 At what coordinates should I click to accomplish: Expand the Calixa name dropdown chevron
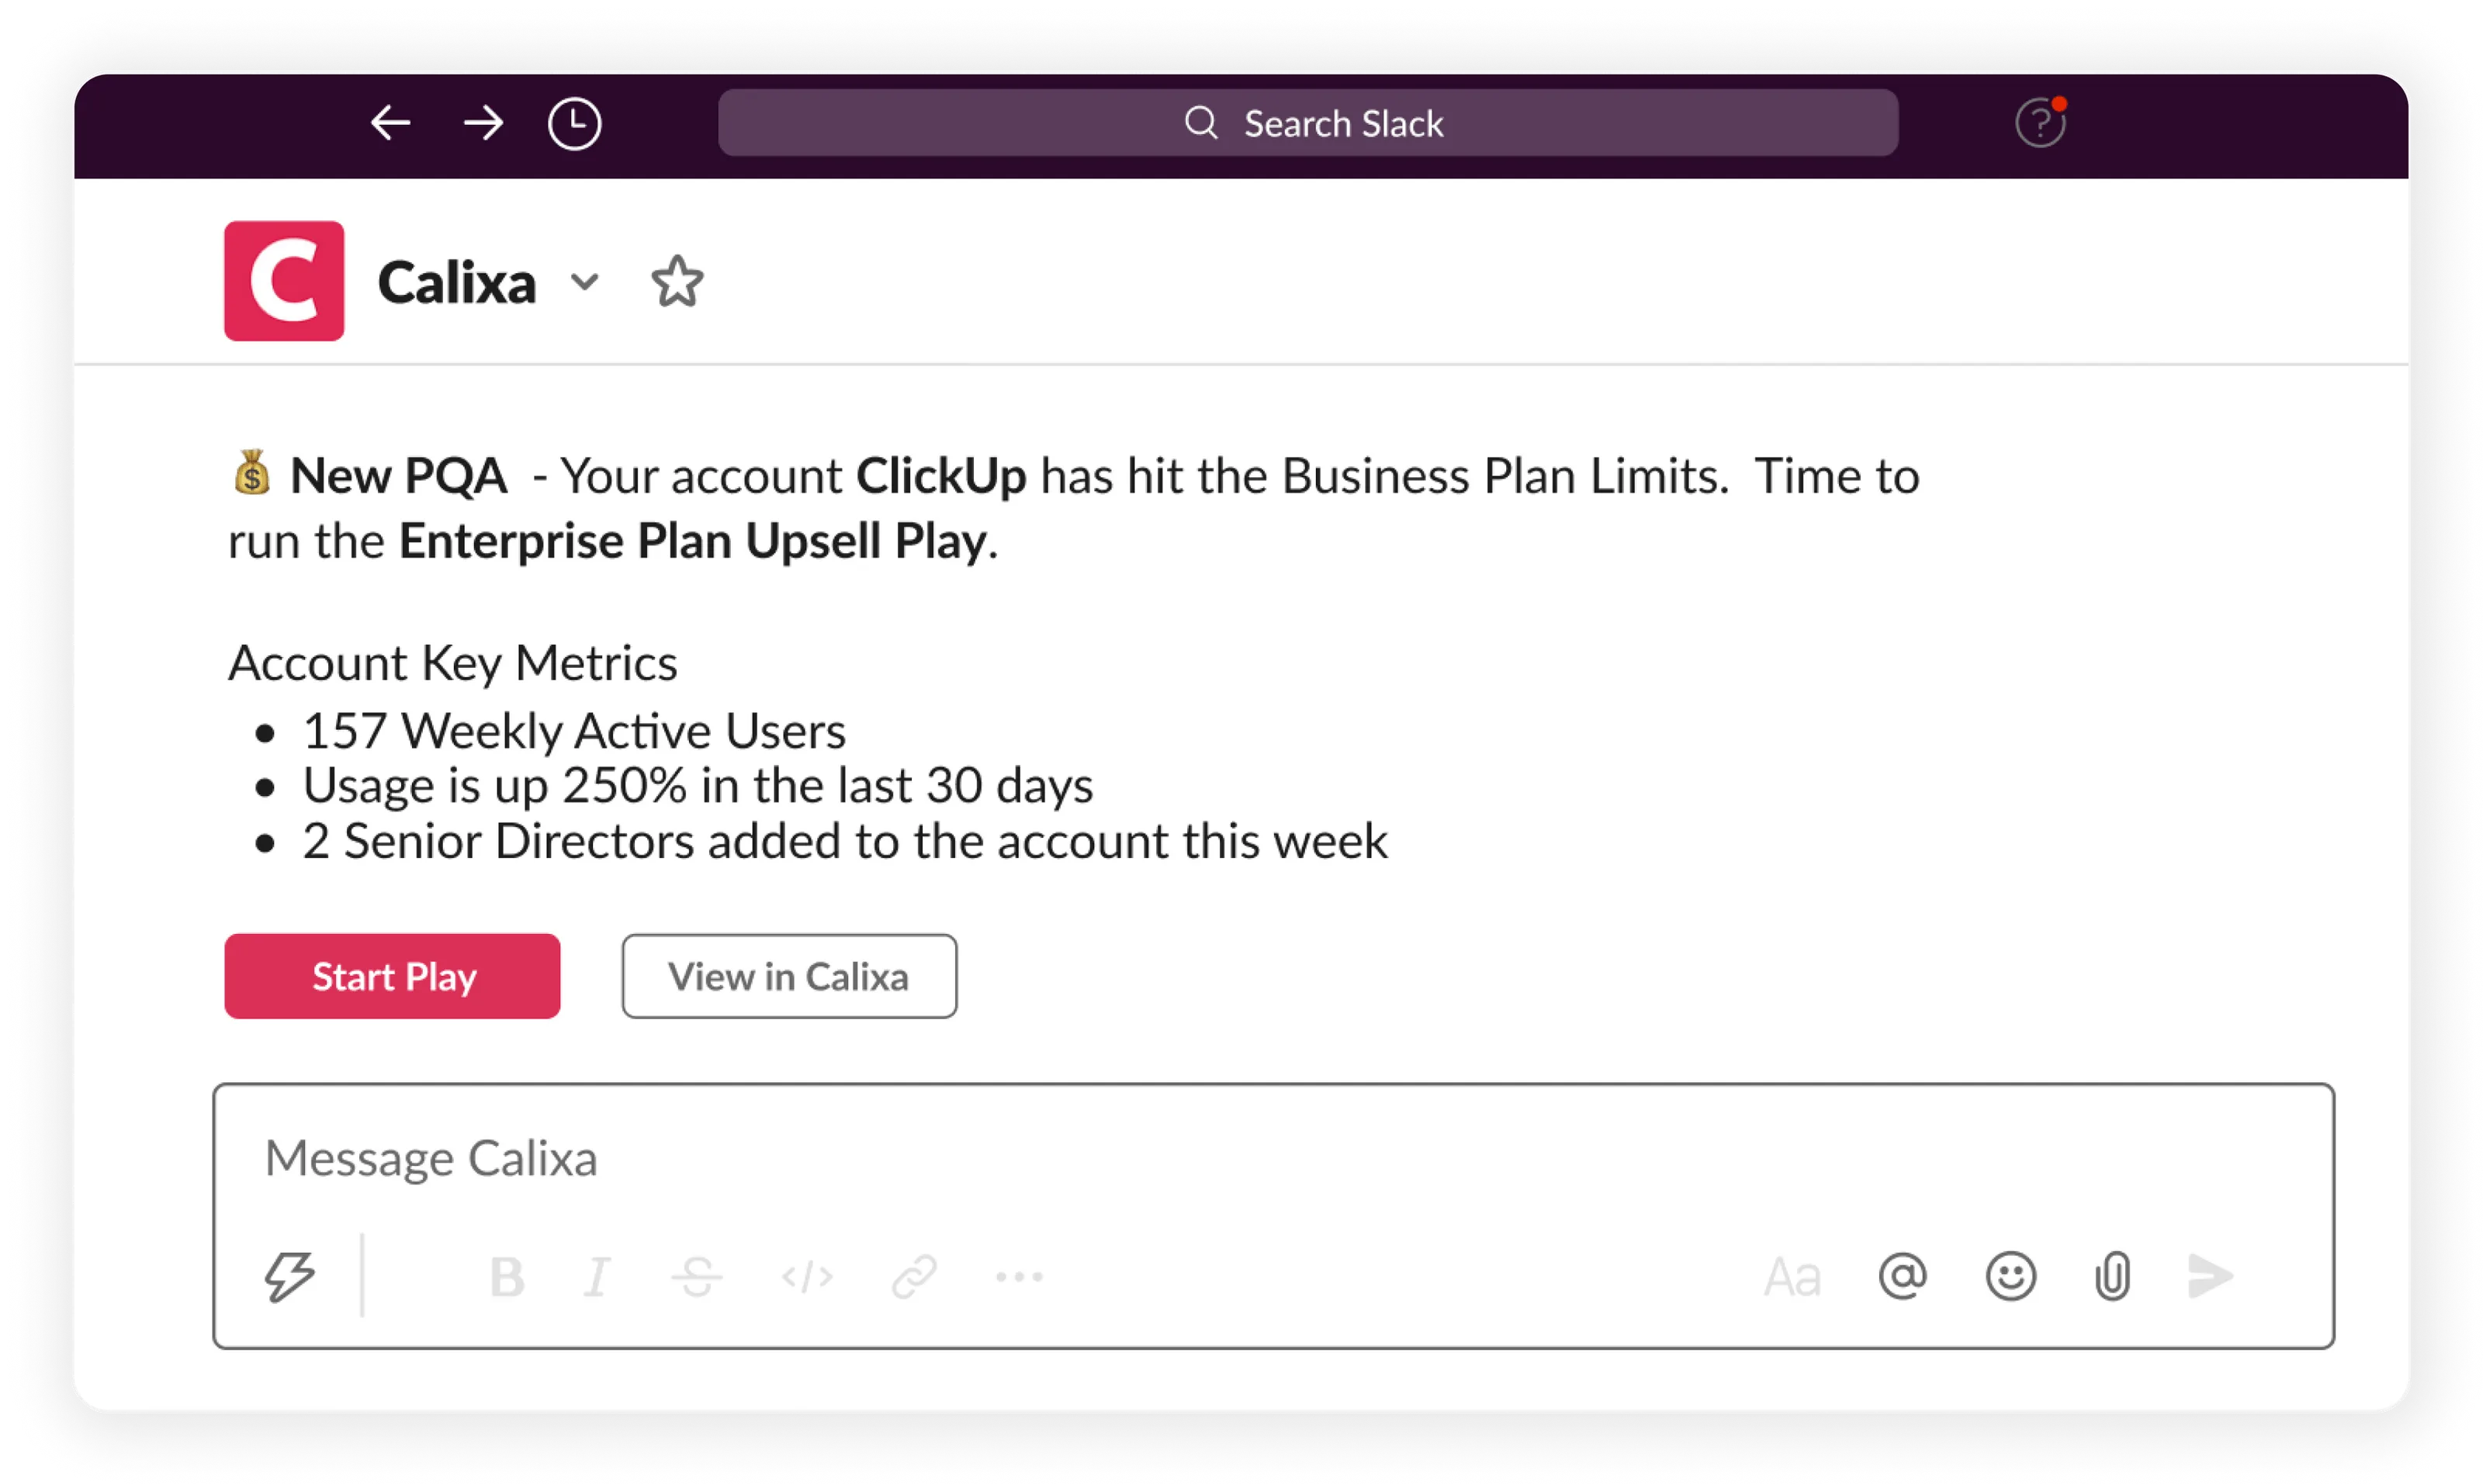[x=585, y=282]
